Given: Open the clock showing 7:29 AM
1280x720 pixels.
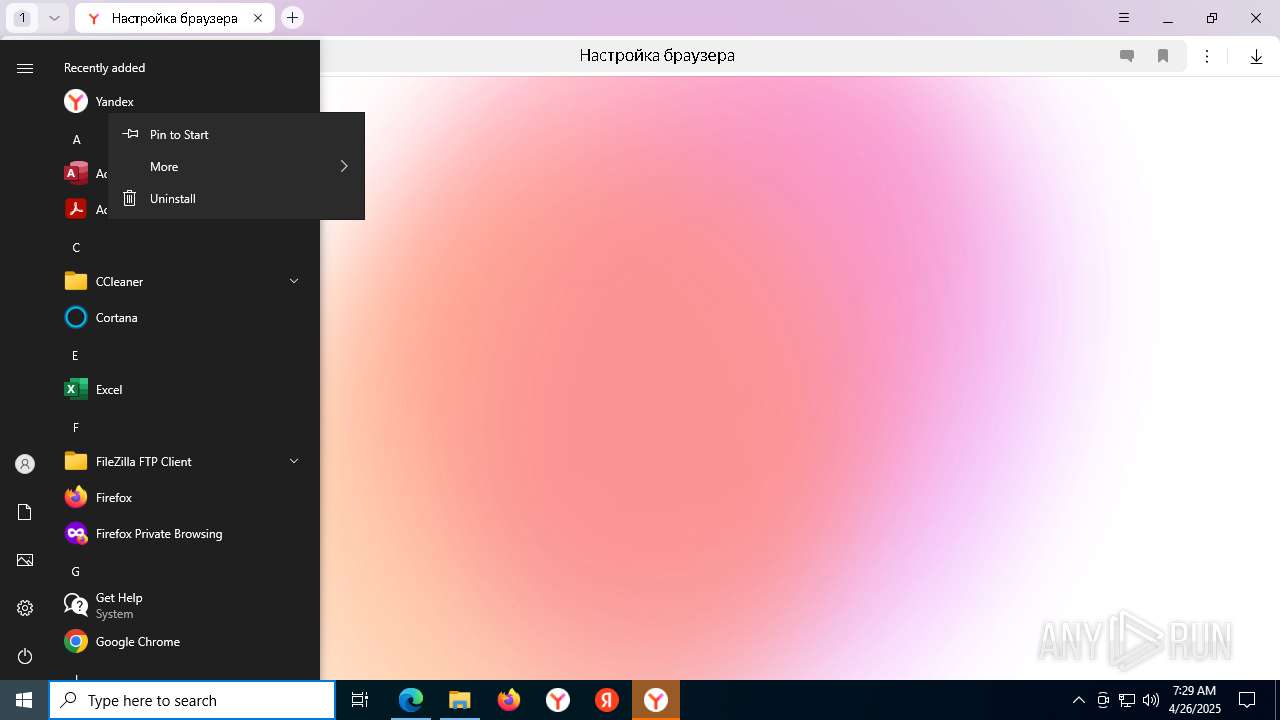Looking at the screenshot, I should pyautogui.click(x=1194, y=700).
